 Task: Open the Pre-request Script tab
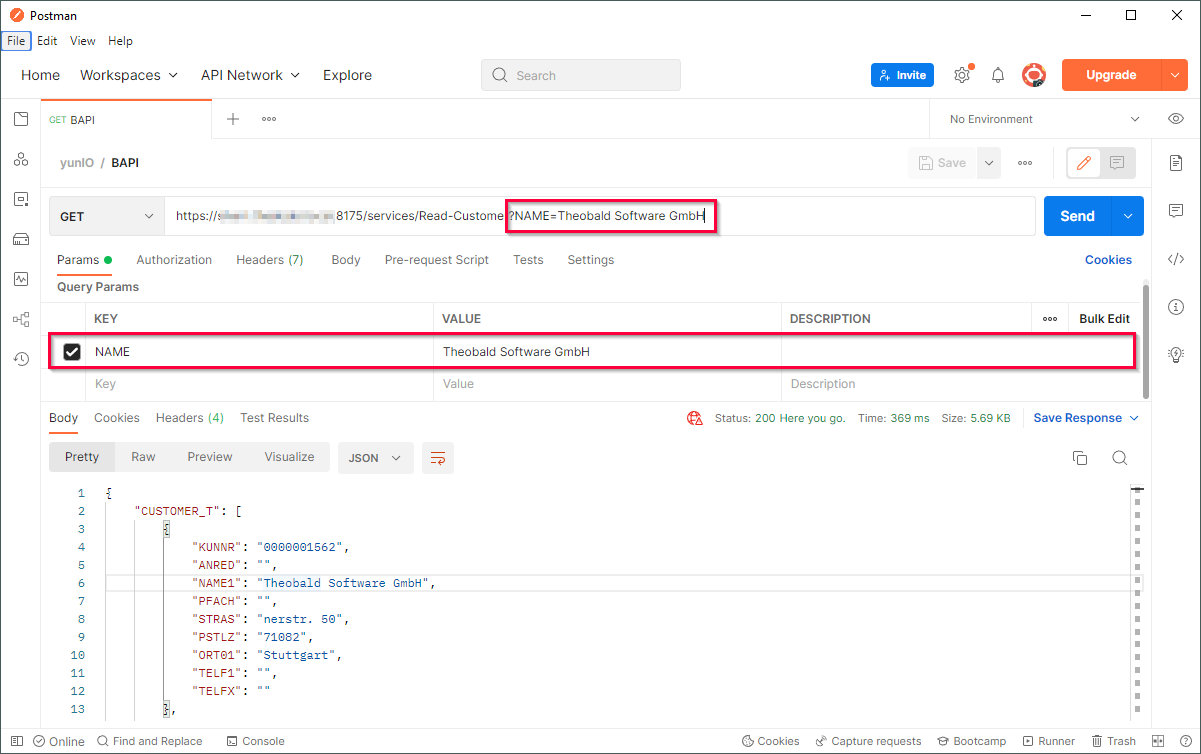pyautogui.click(x=437, y=260)
